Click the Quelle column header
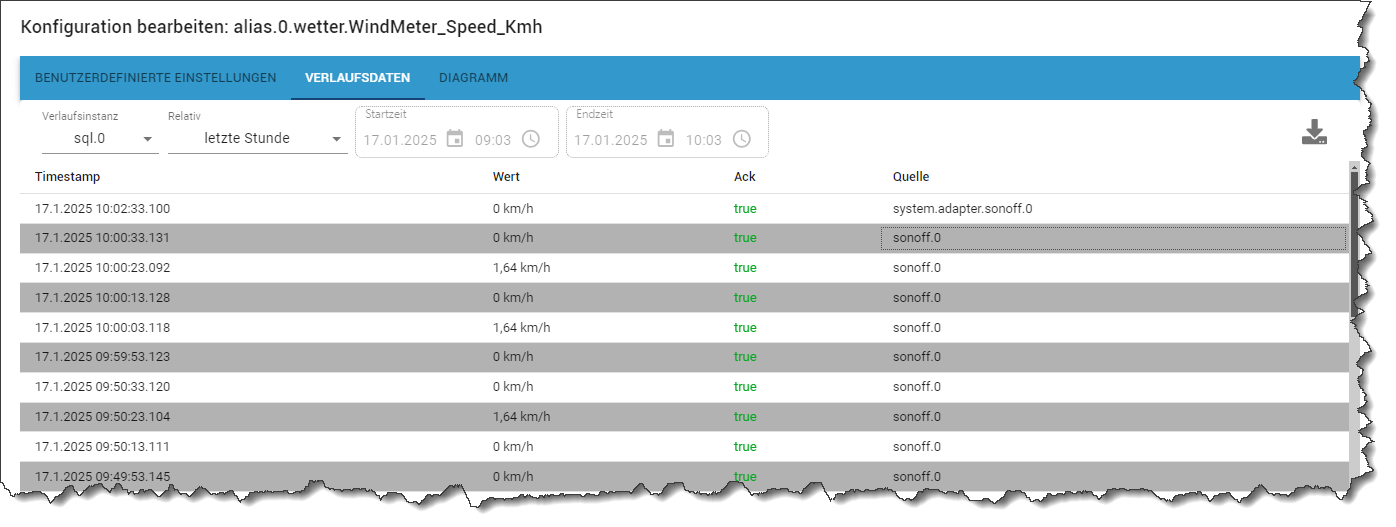Viewport: 1396px width, 527px height. click(911, 177)
